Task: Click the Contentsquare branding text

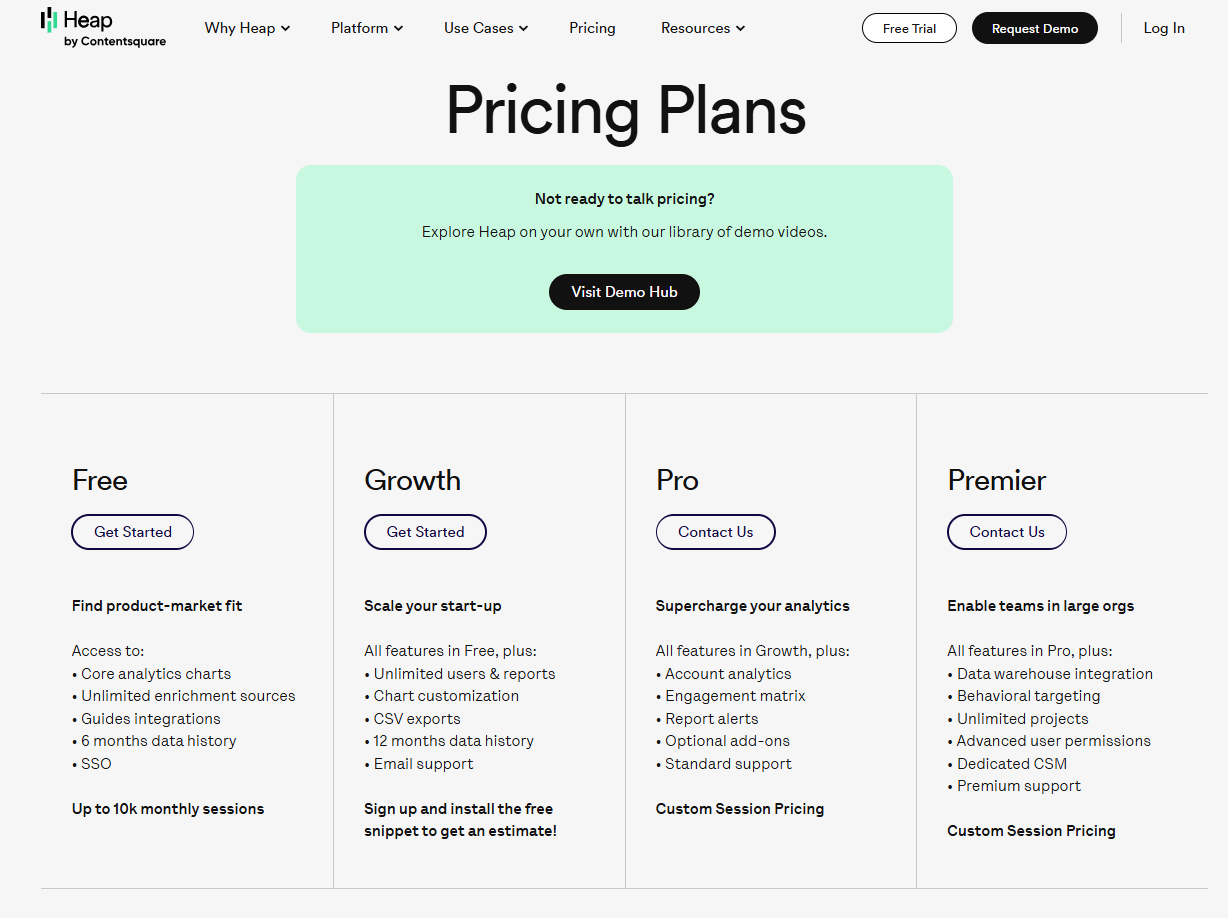Action: [x=113, y=41]
